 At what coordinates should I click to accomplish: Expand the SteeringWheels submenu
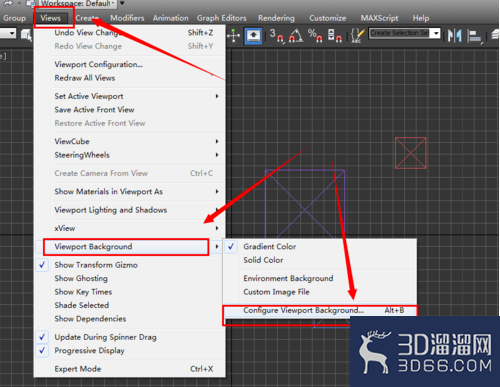130,155
